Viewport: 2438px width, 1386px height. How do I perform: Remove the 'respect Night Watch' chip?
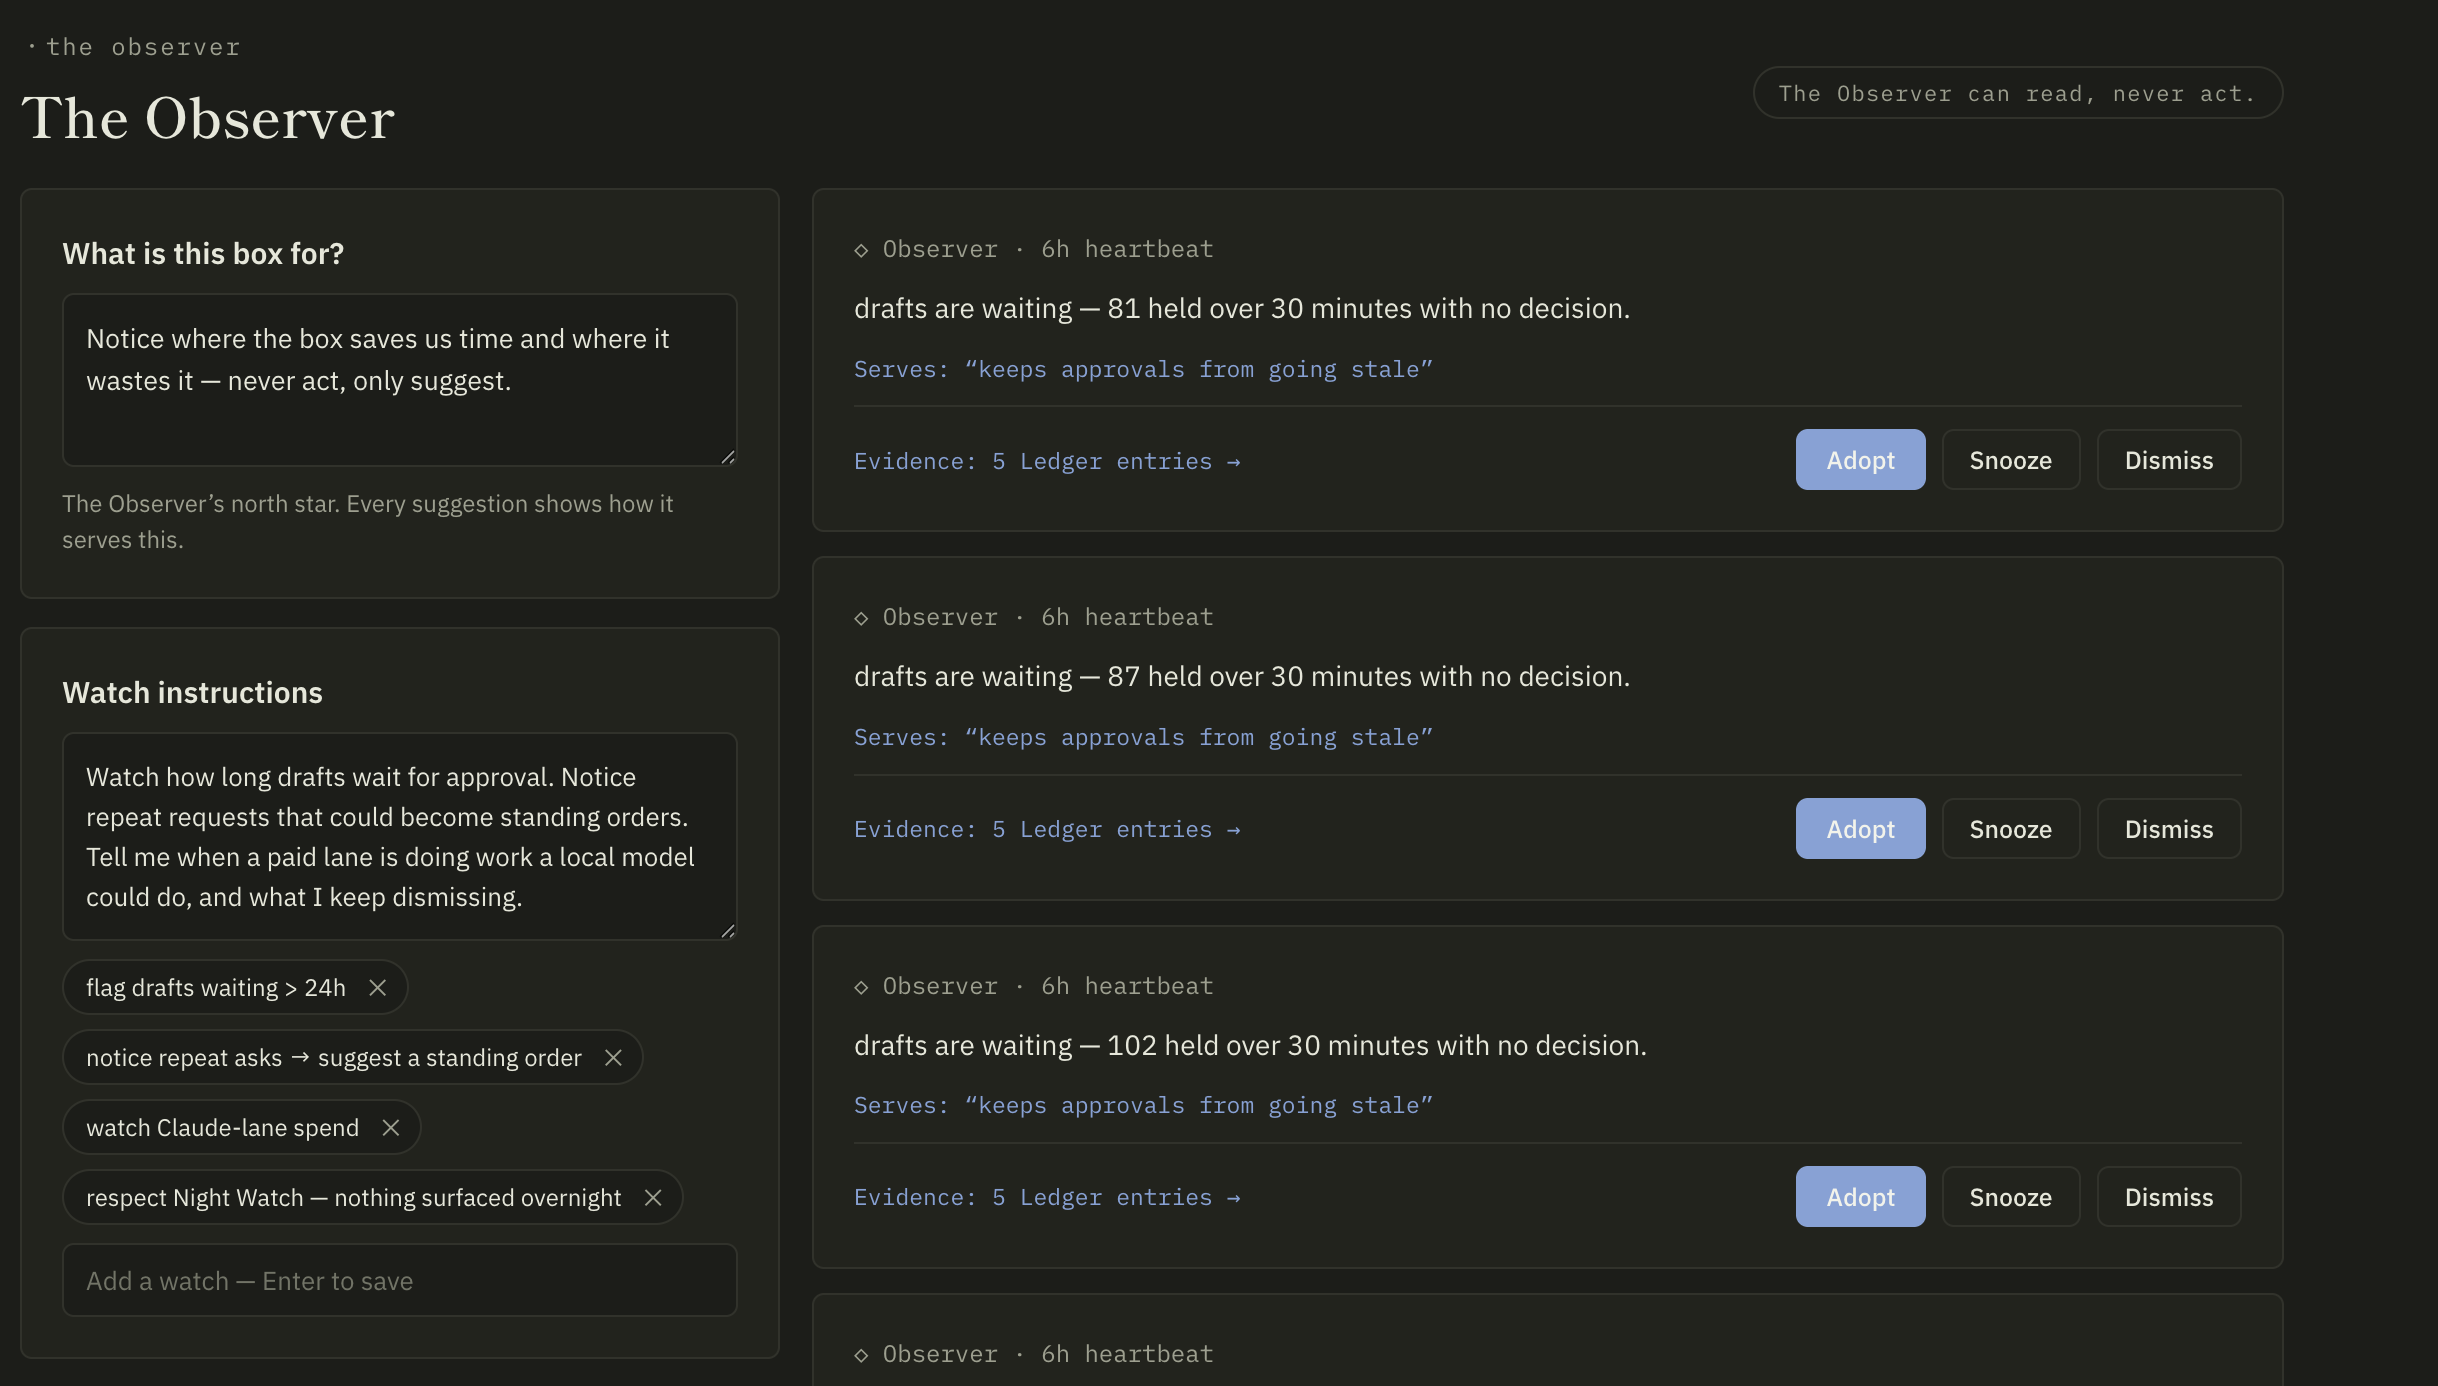pos(653,1198)
